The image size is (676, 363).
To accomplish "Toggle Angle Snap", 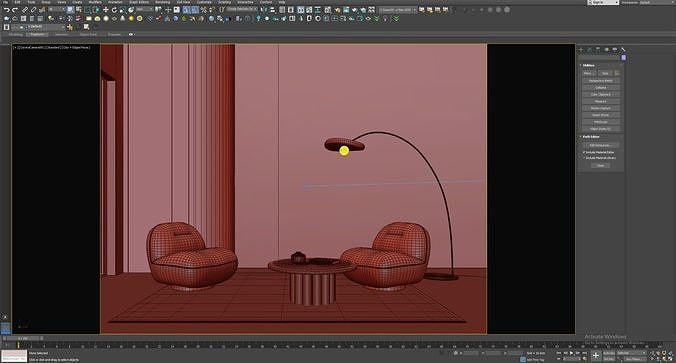I will point(195,9).
